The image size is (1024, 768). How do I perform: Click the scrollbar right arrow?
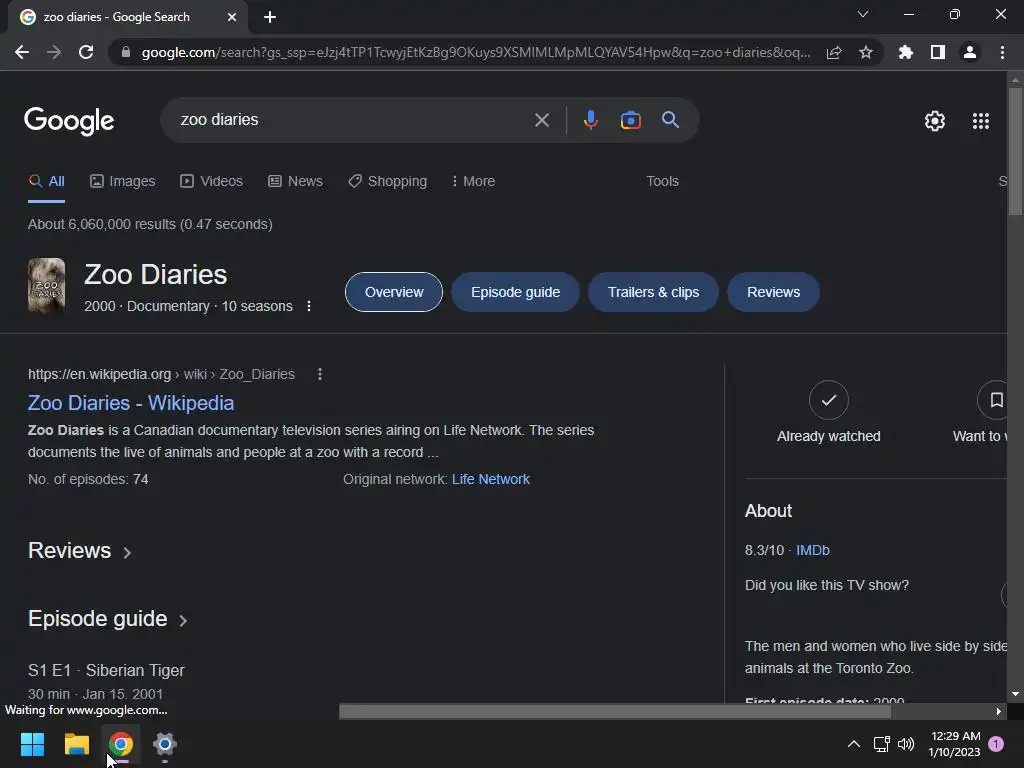(999, 711)
